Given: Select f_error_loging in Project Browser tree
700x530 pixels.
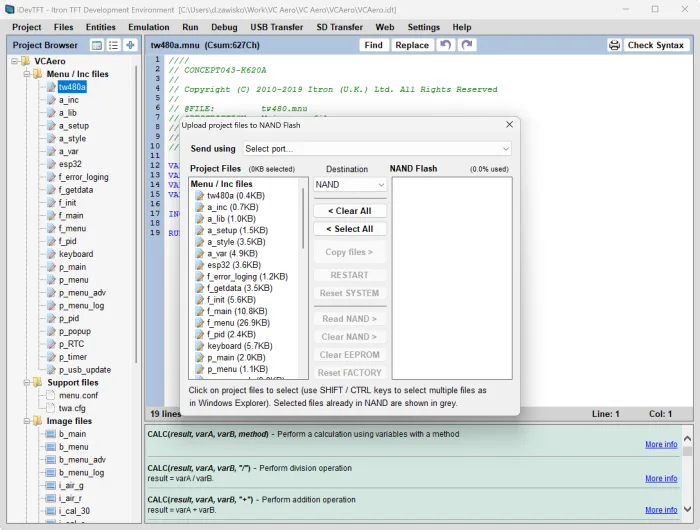Looking at the screenshot, I should pyautogui.click(x=83, y=177).
